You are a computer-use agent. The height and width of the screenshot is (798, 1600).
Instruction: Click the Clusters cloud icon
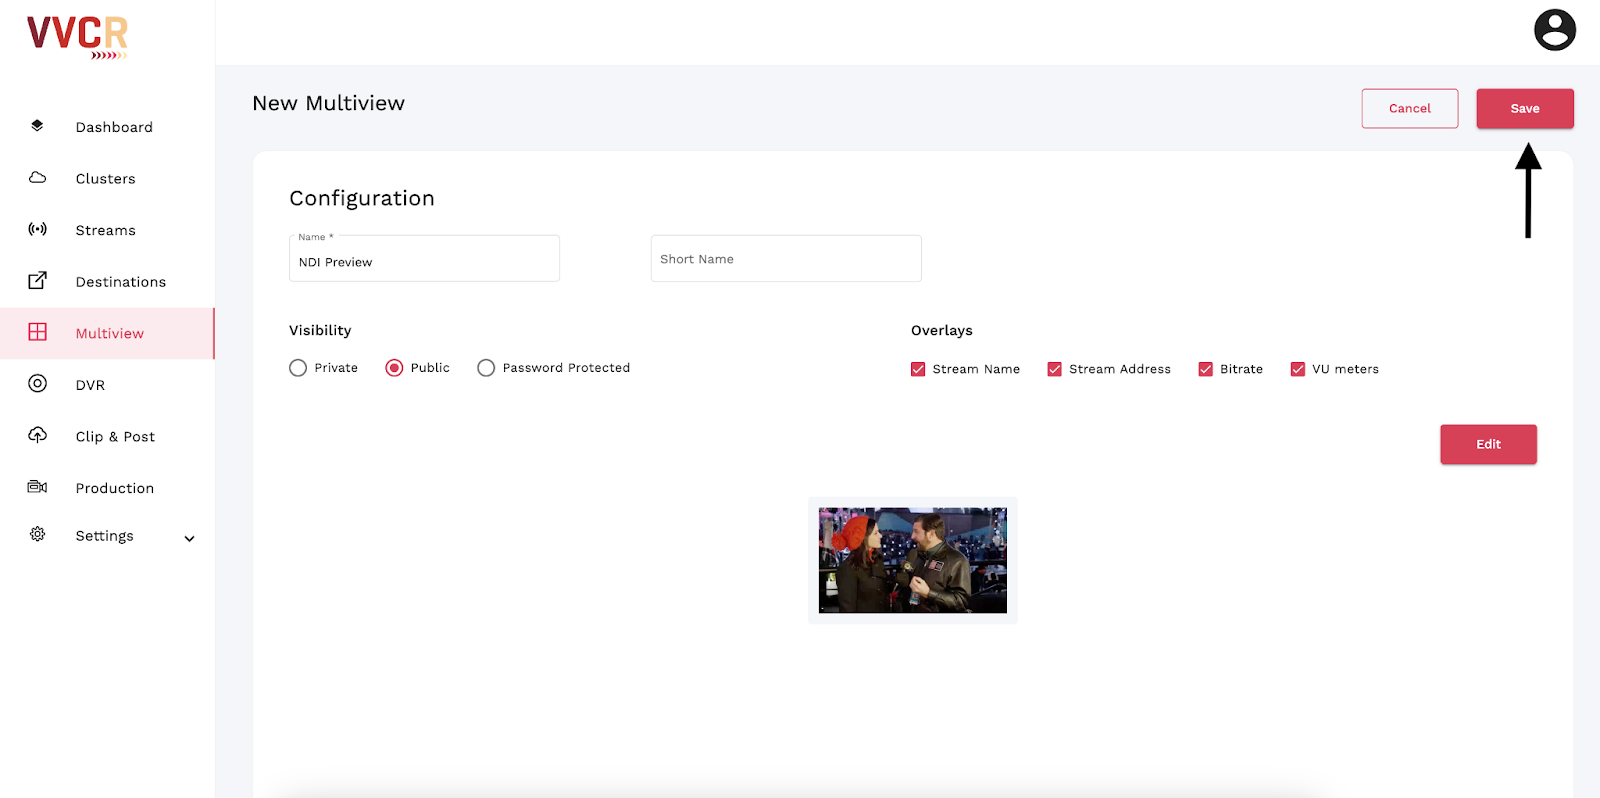[37, 178]
